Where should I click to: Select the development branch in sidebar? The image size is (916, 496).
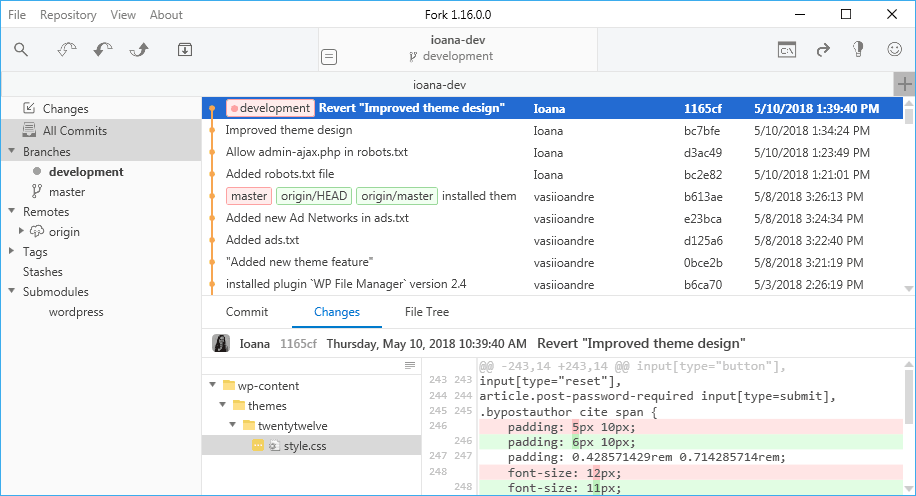point(86,172)
